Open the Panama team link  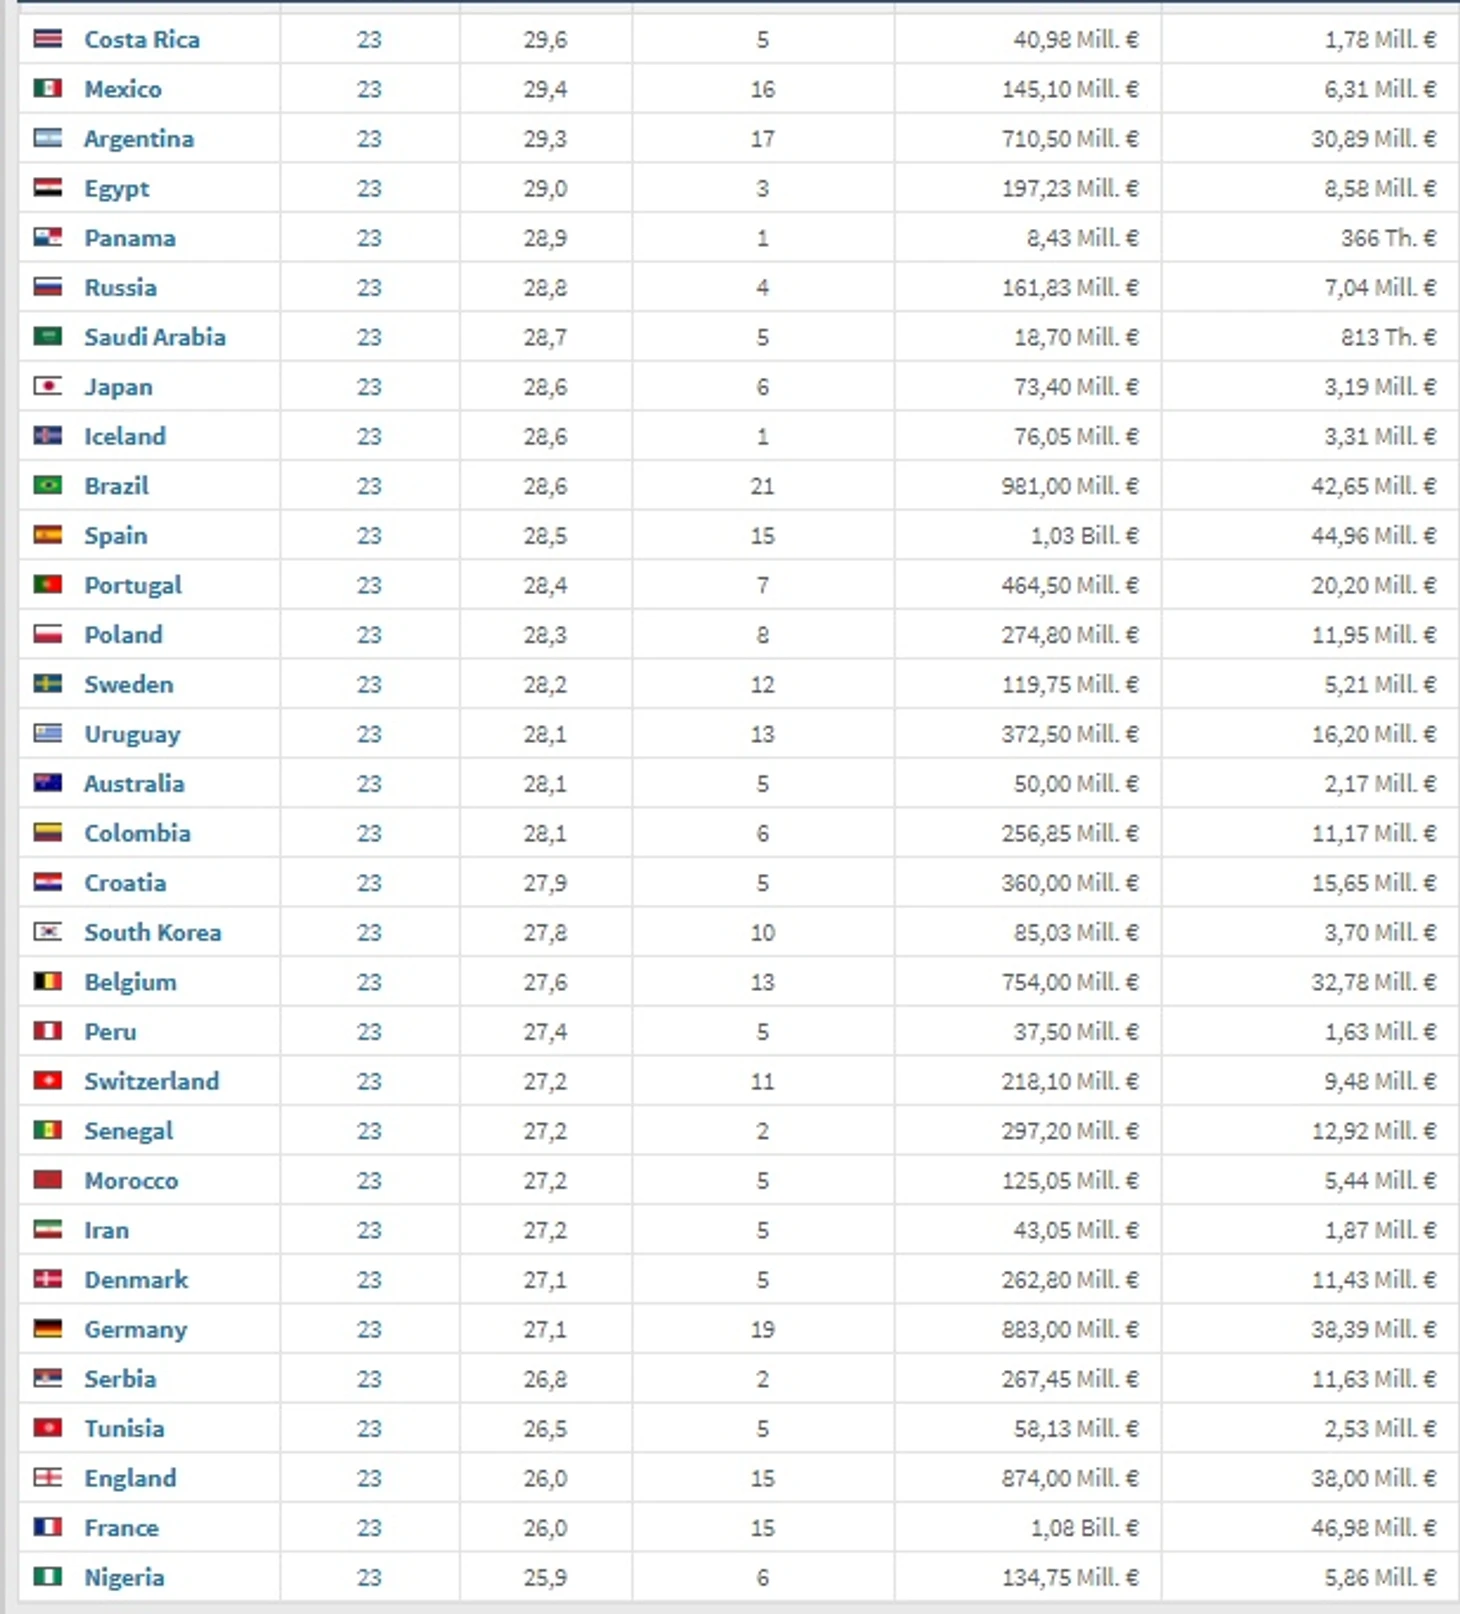coord(130,238)
